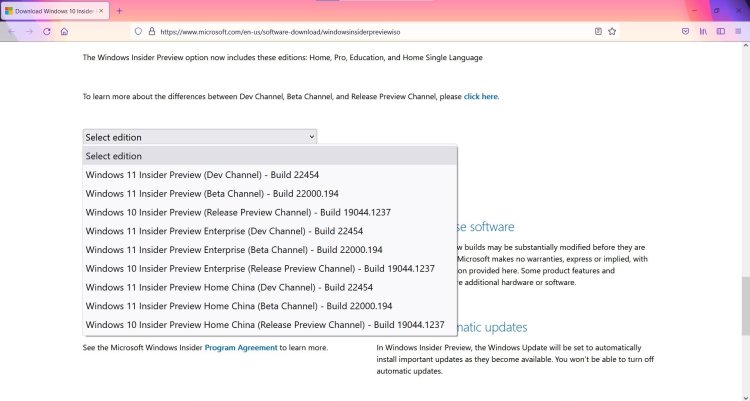Restore down the Firefox window
This screenshot has height=401, width=750.
[x=717, y=10]
